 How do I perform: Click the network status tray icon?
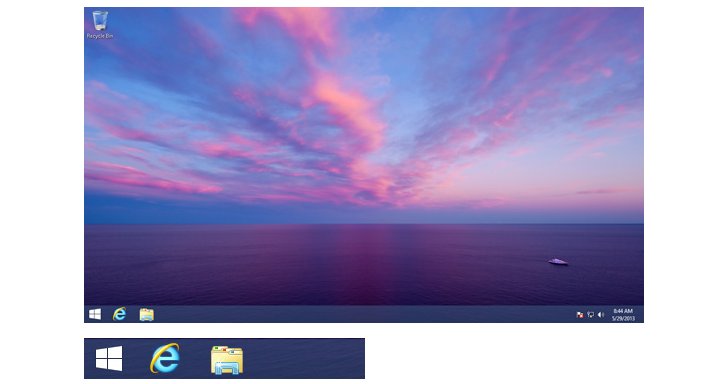tap(590, 315)
